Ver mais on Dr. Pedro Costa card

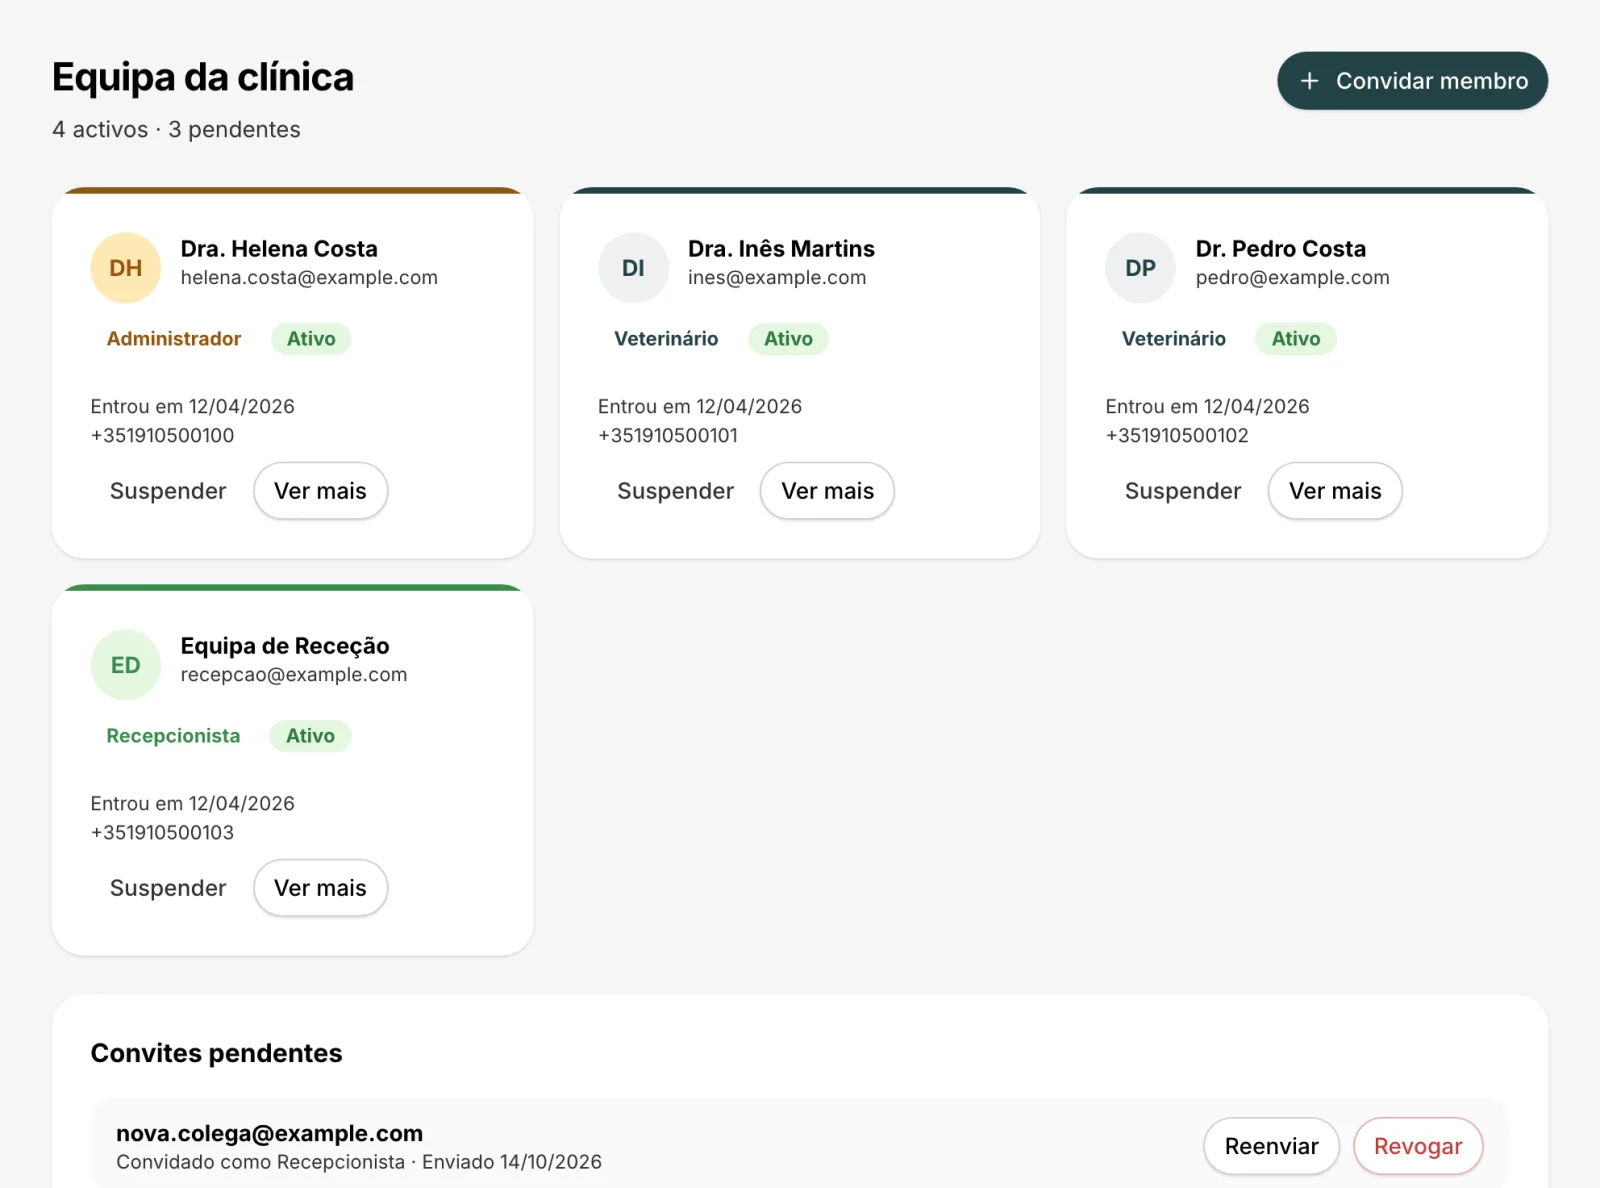(x=1335, y=491)
